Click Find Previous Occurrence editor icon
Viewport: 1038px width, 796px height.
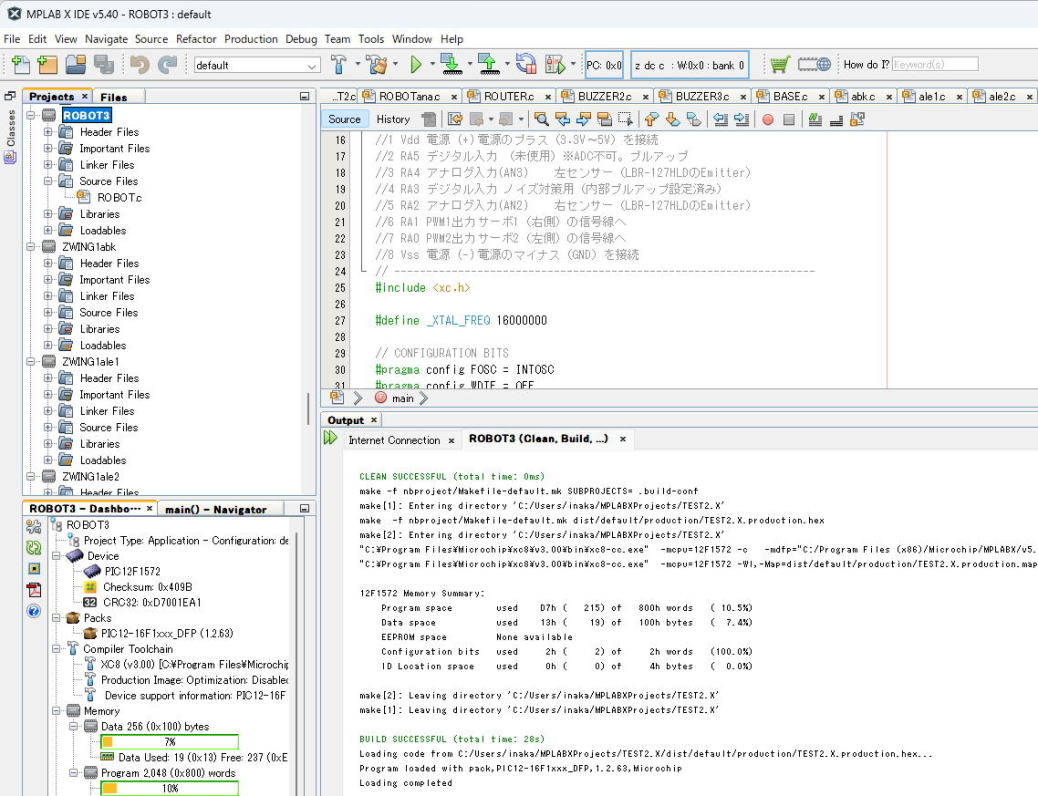click(x=563, y=119)
